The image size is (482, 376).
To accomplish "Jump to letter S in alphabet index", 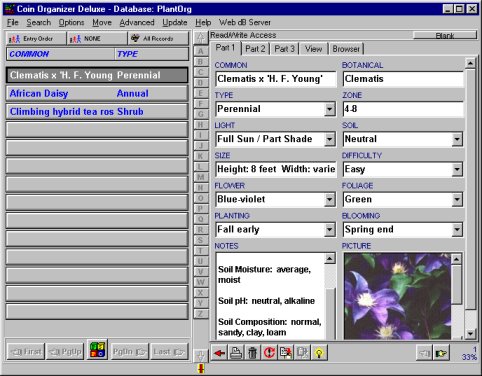I will click(x=200, y=240).
